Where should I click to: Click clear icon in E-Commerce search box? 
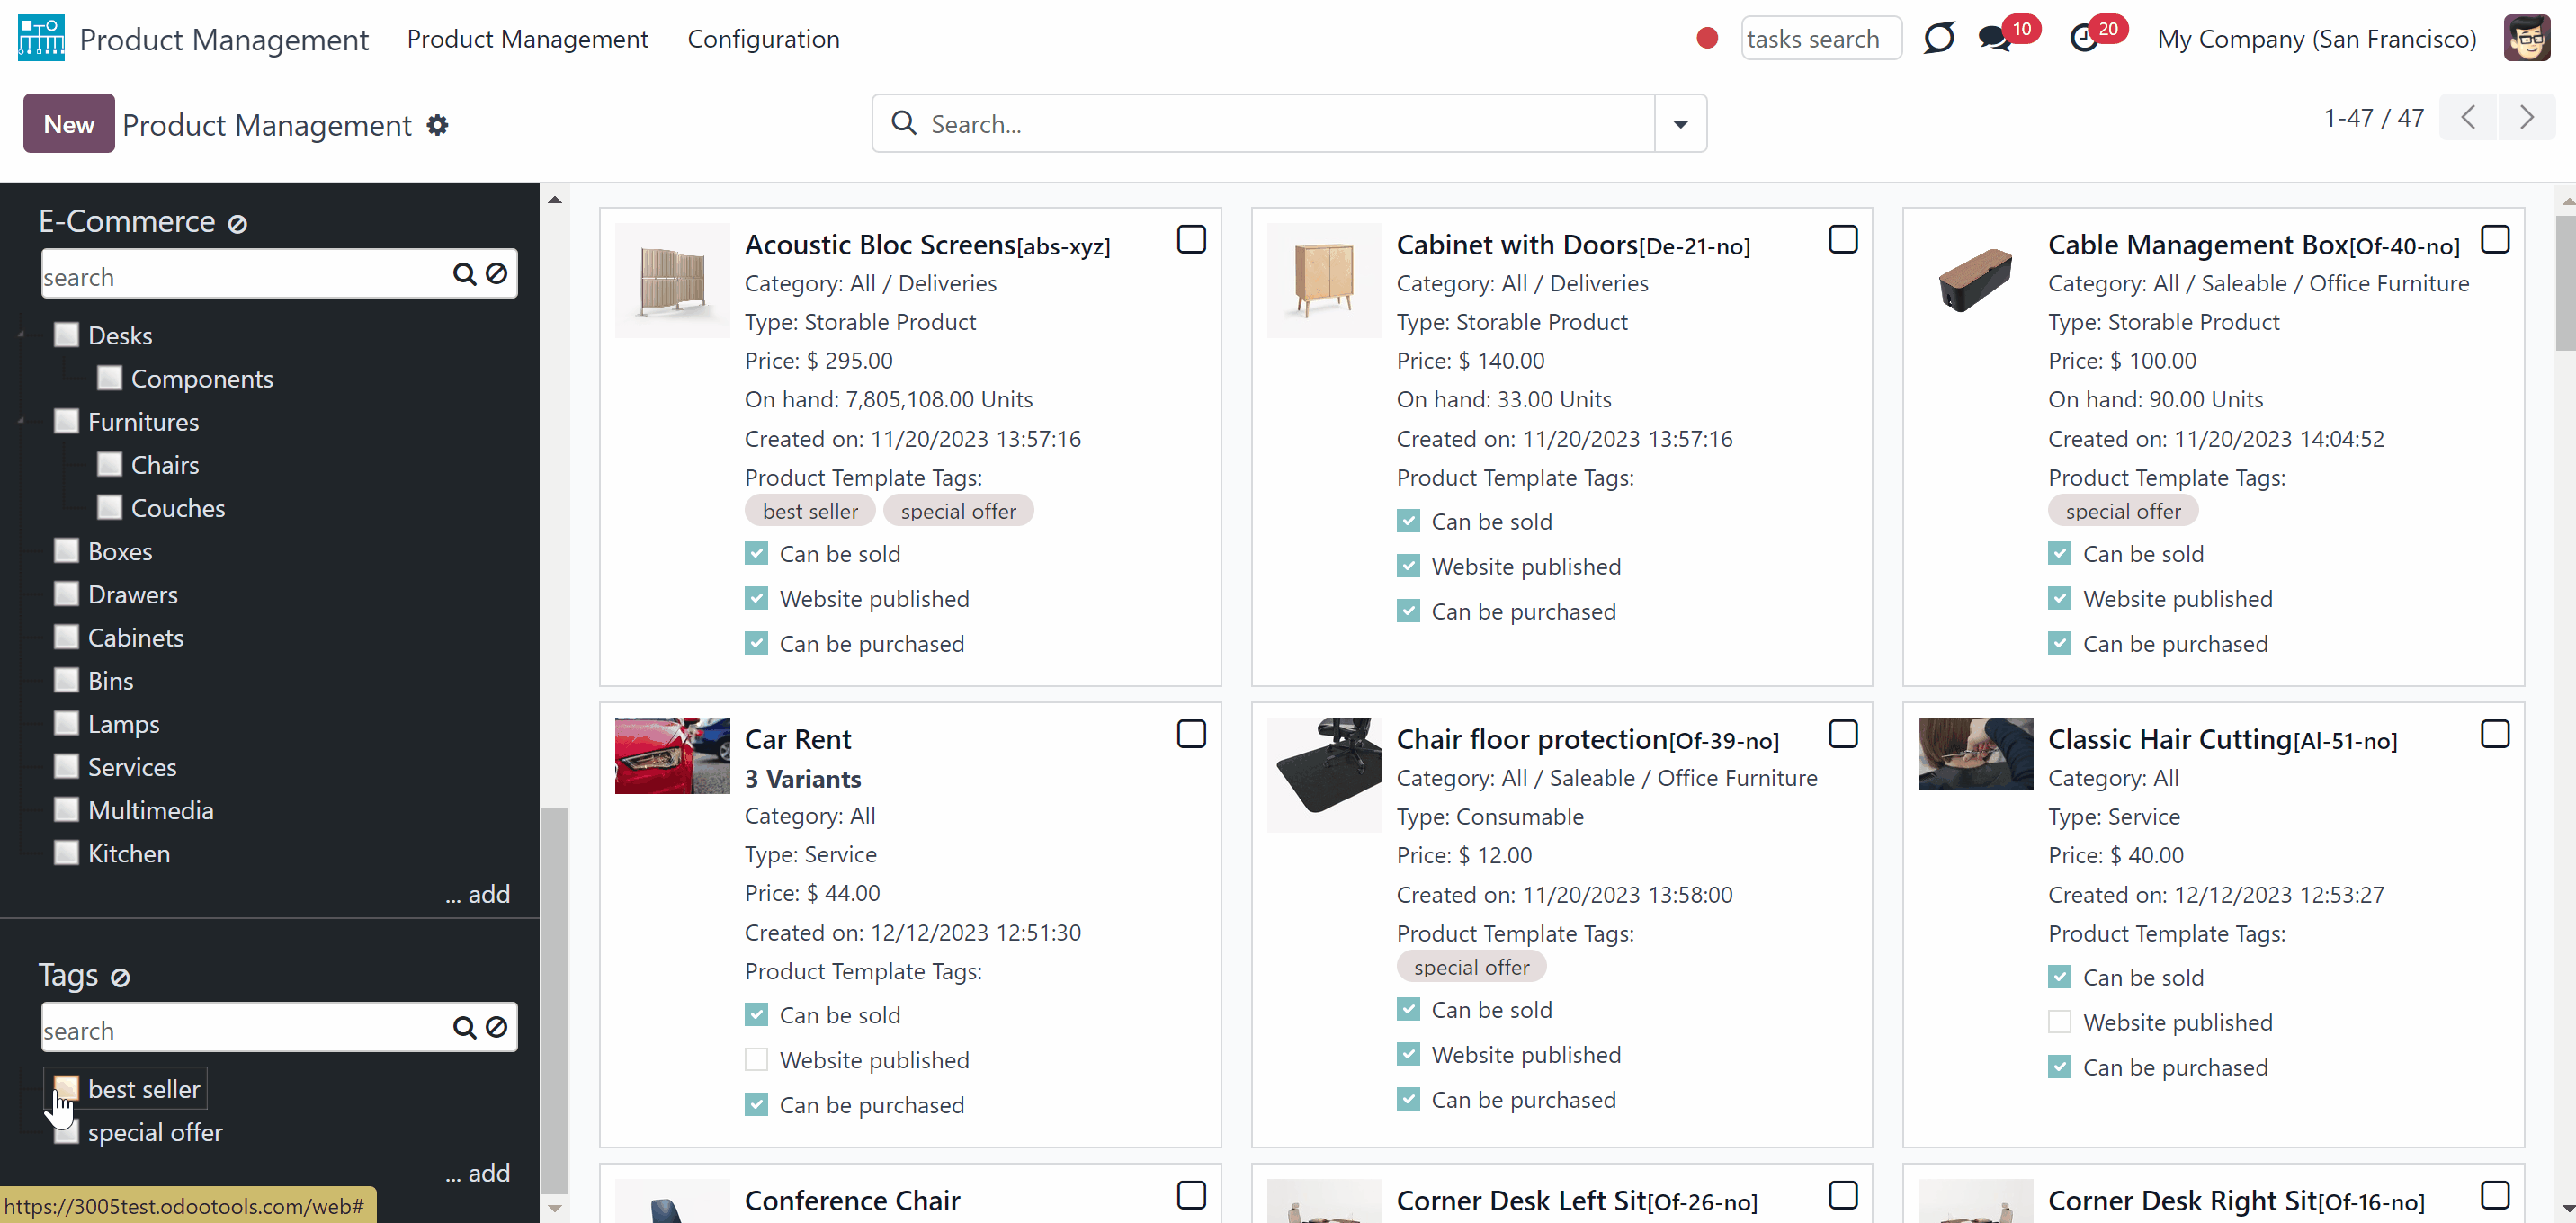[x=497, y=274]
